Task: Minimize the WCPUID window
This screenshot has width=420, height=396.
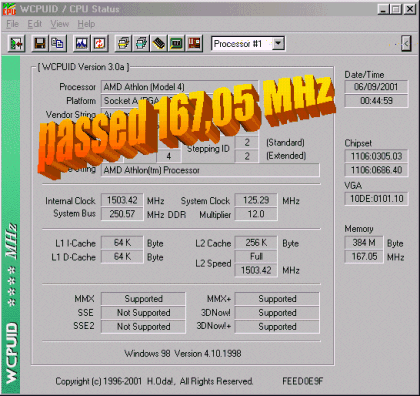Action: click(x=383, y=9)
